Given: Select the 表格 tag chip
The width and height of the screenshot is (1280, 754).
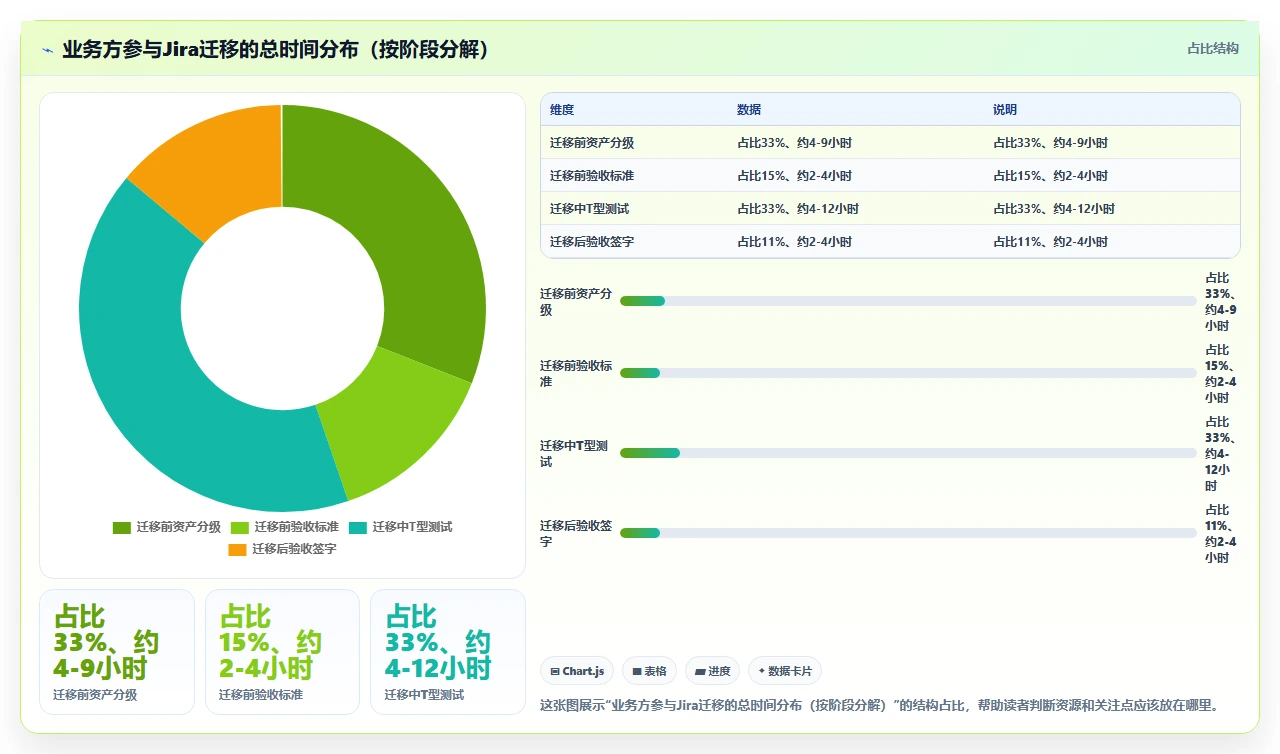Looking at the screenshot, I should point(649,671).
